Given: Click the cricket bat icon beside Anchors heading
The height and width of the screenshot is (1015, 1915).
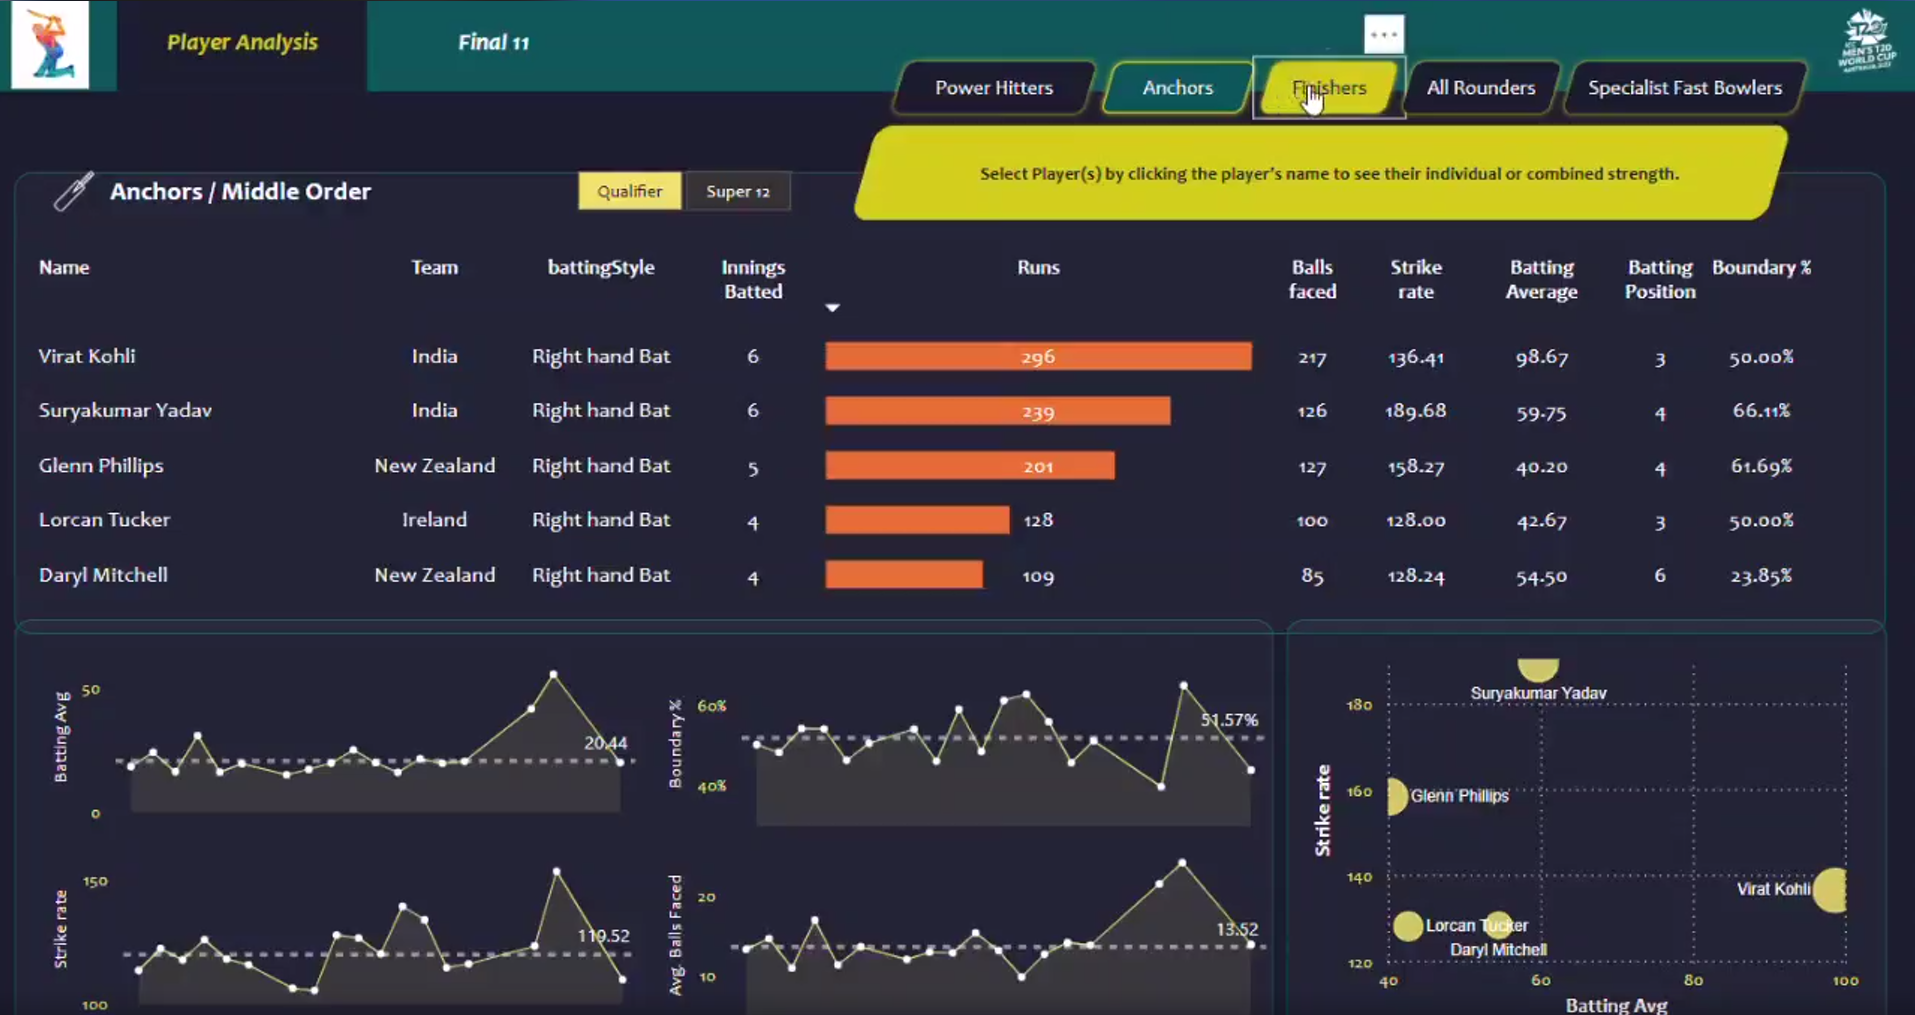Looking at the screenshot, I should point(73,191).
